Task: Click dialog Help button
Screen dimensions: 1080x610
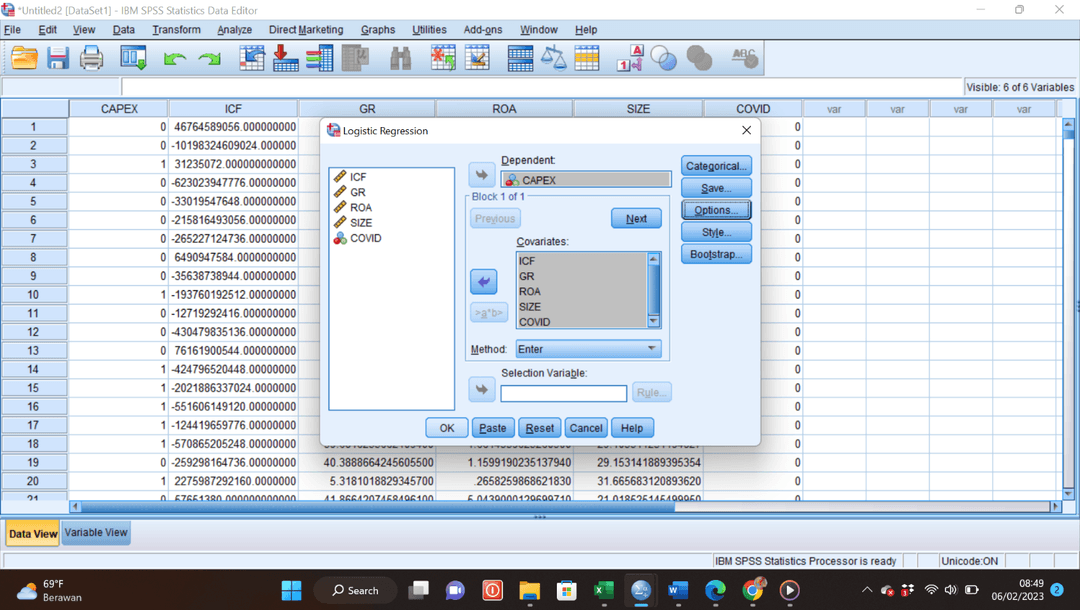Action: [x=632, y=428]
